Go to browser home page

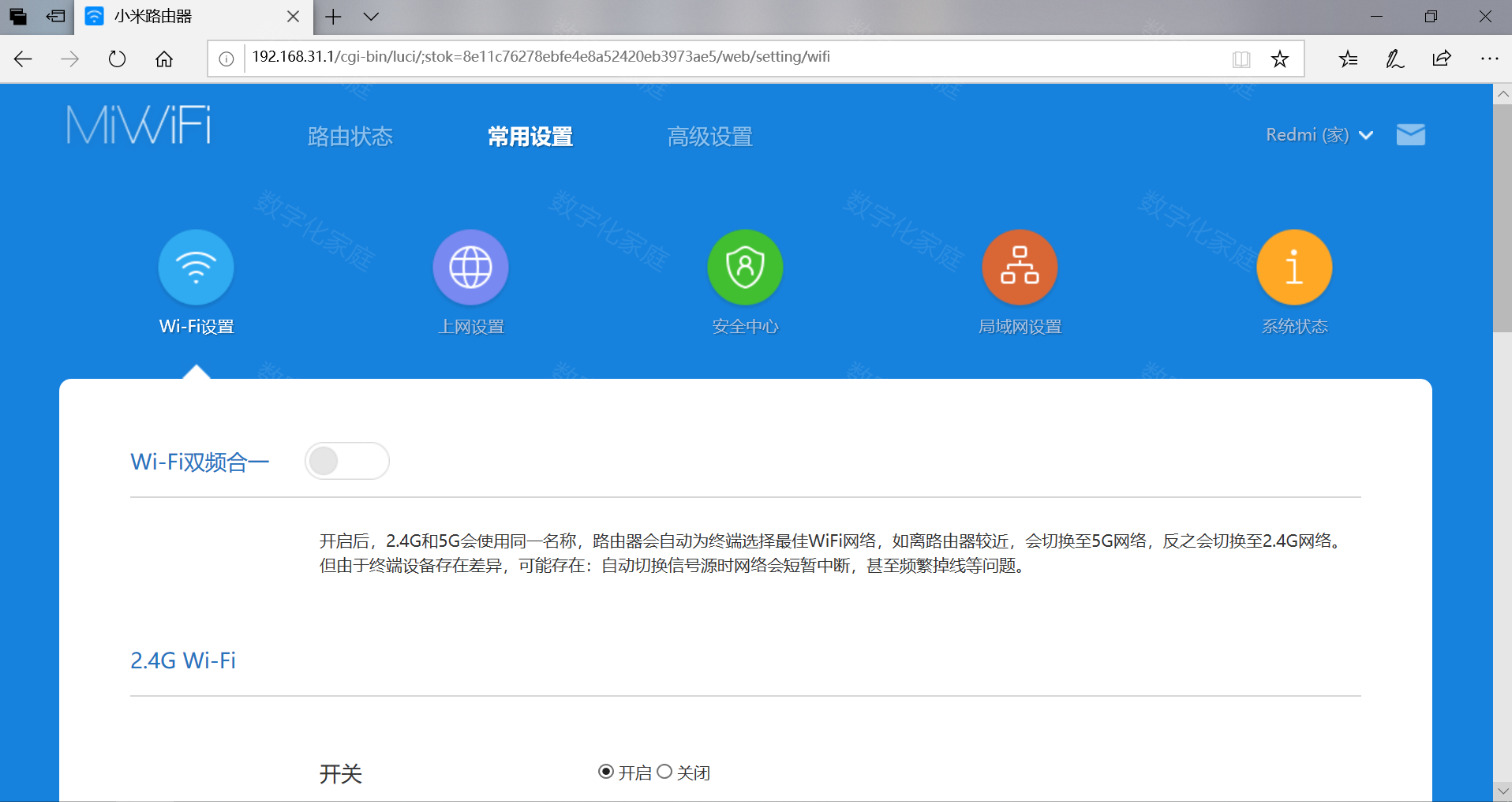(165, 59)
